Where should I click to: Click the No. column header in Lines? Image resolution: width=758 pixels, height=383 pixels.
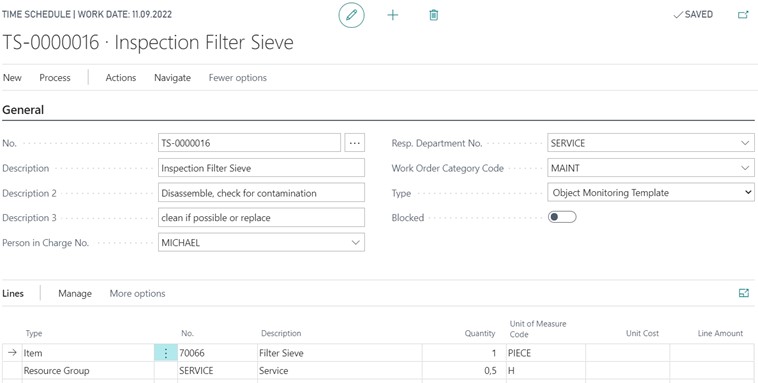pos(188,333)
